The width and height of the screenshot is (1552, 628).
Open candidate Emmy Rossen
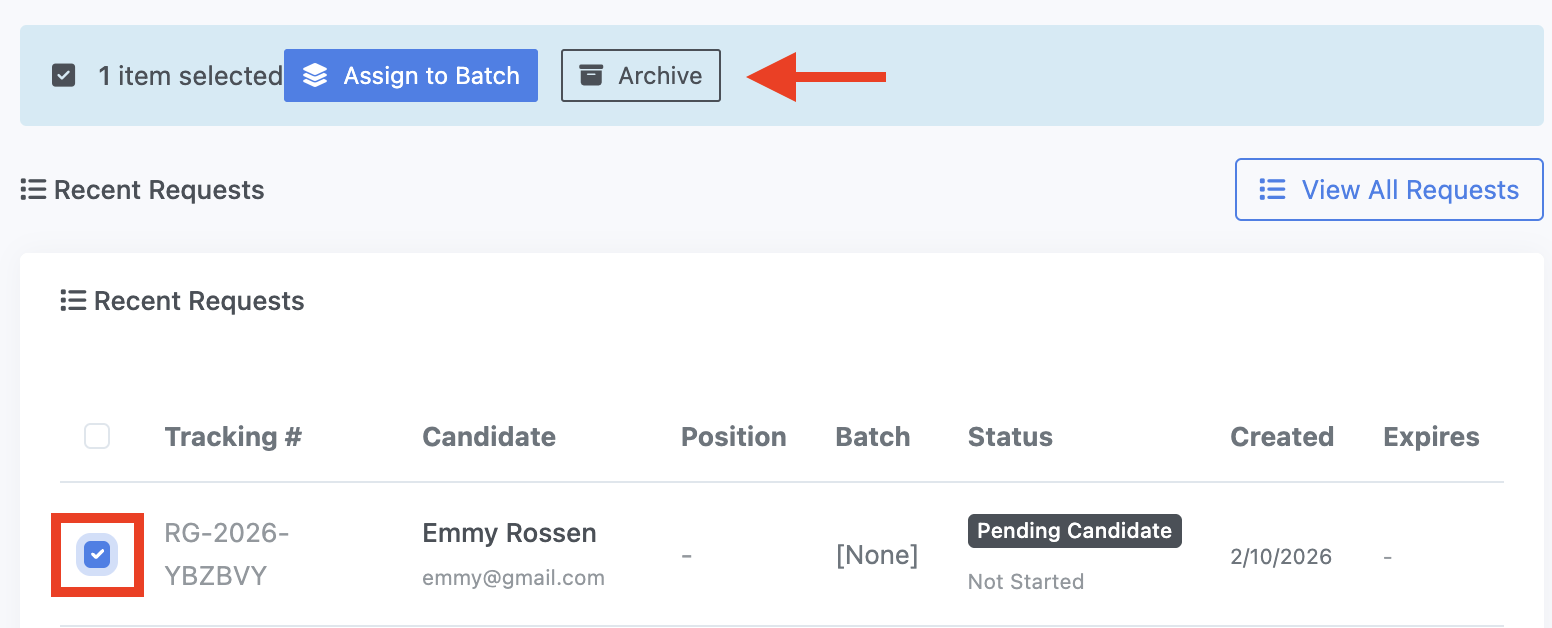(509, 533)
